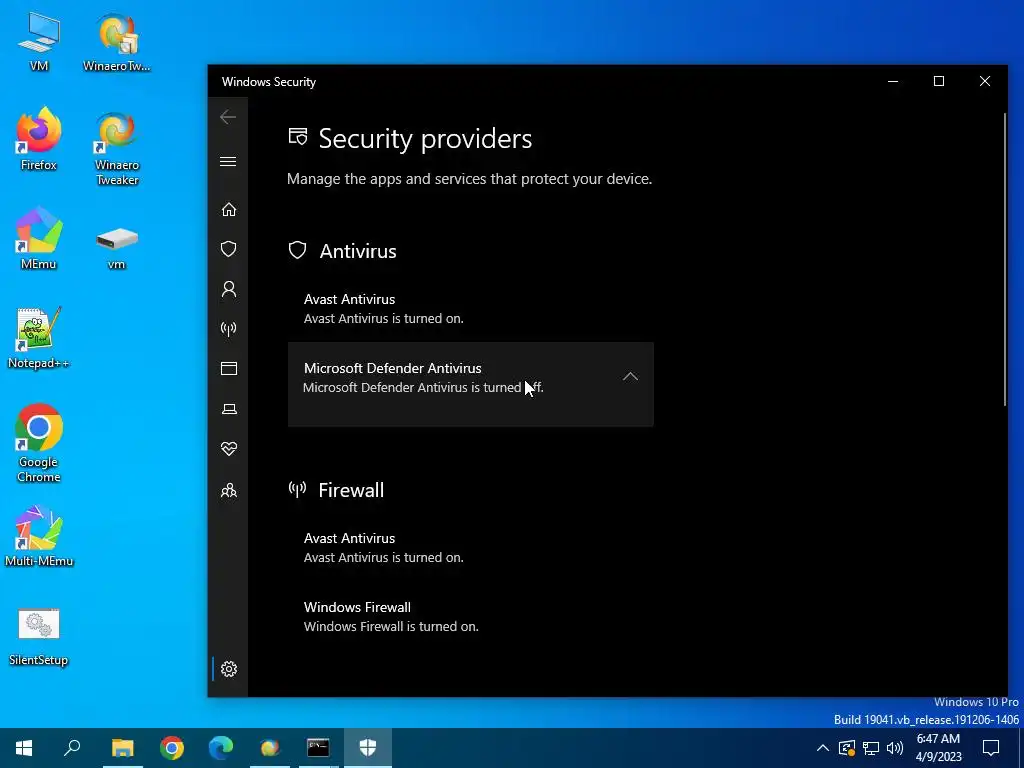Launch the MEmu desktop shortcut
This screenshot has width=1024, height=768.
coord(39,238)
